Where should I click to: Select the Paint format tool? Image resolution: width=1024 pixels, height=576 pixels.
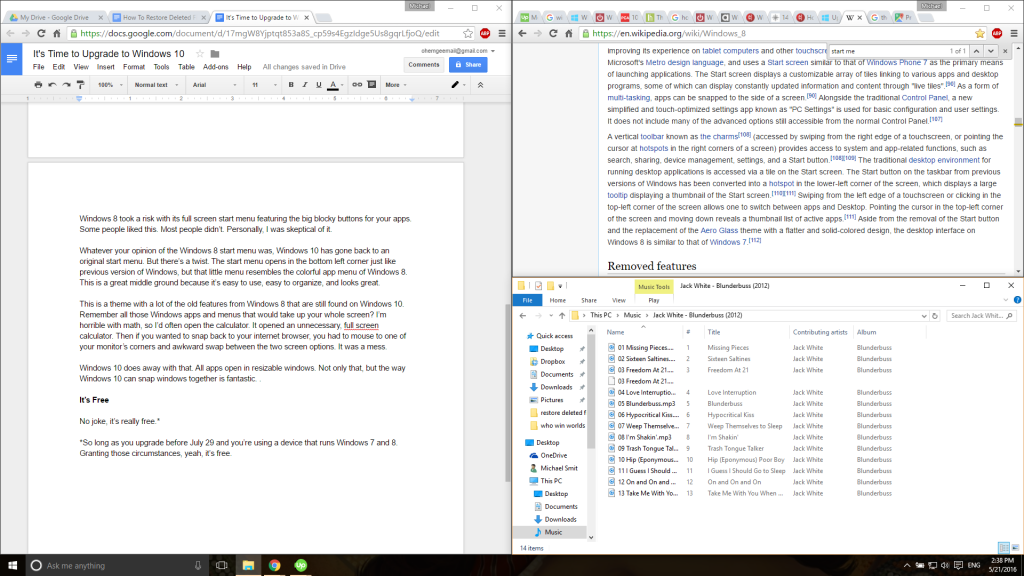(80, 85)
